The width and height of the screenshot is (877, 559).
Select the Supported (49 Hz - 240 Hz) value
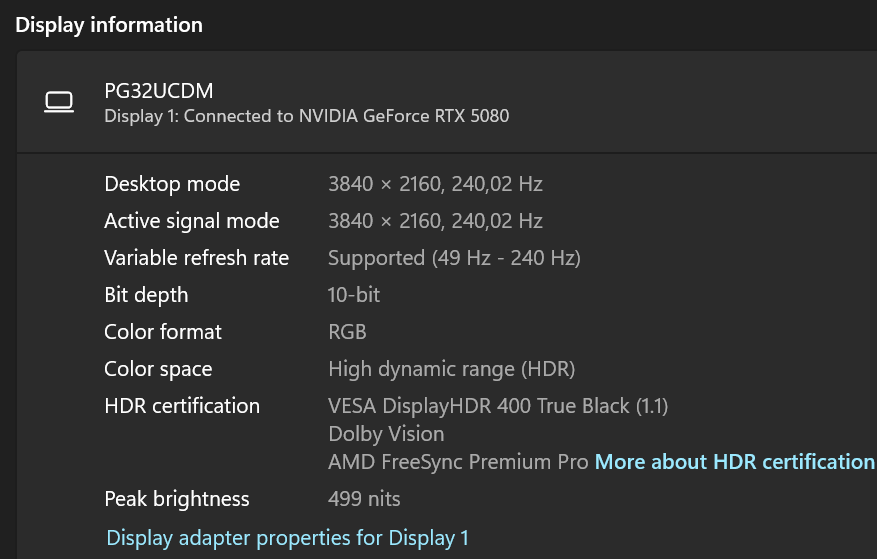click(454, 258)
